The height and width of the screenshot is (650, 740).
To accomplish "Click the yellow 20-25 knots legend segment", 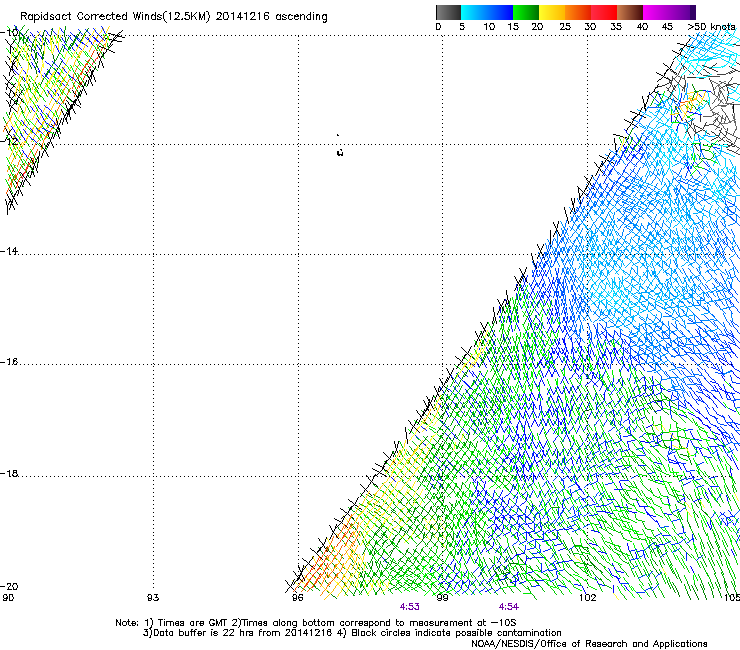I will click(552, 12).
